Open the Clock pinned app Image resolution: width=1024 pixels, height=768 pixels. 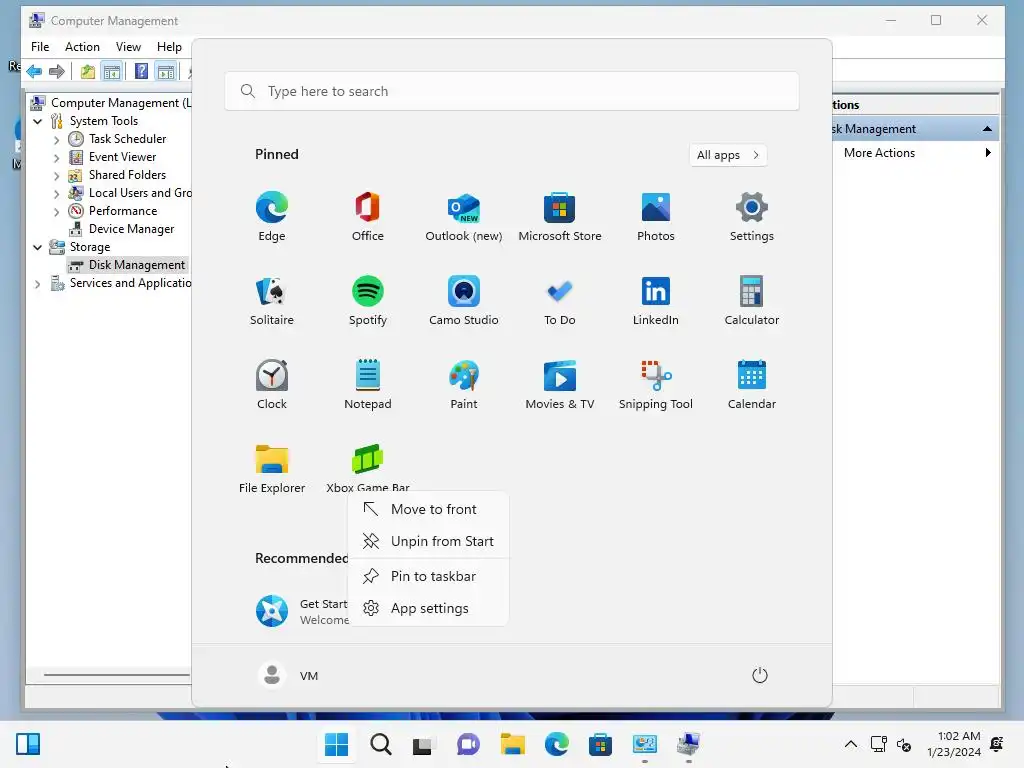point(272,385)
